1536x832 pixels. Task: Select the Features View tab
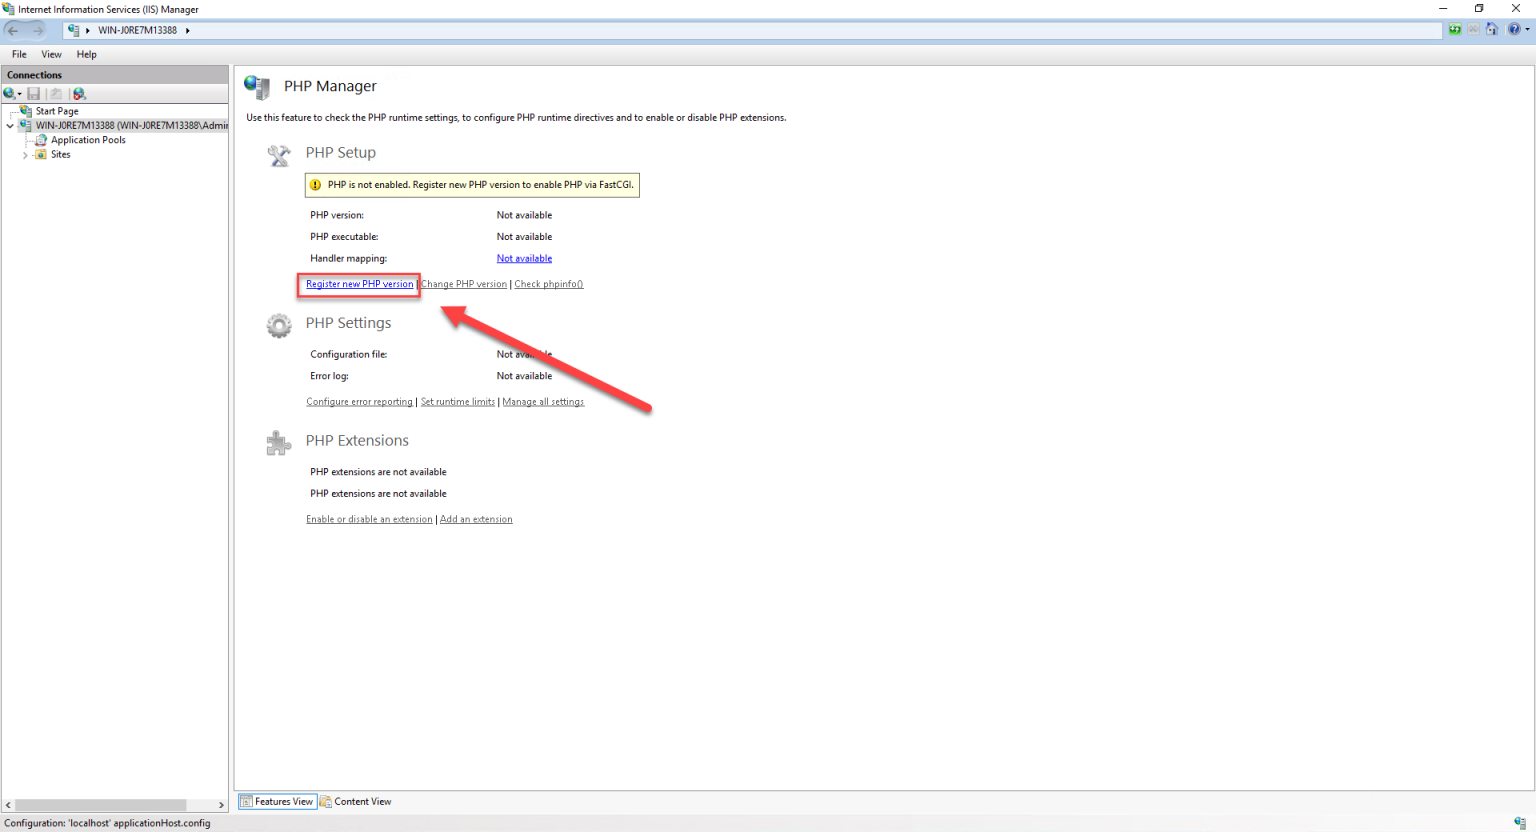pyautogui.click(x=277, y=801)
